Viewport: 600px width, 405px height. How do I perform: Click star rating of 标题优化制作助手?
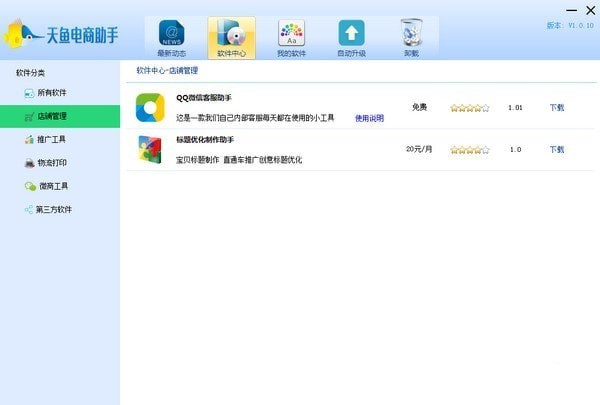(469, 150)
